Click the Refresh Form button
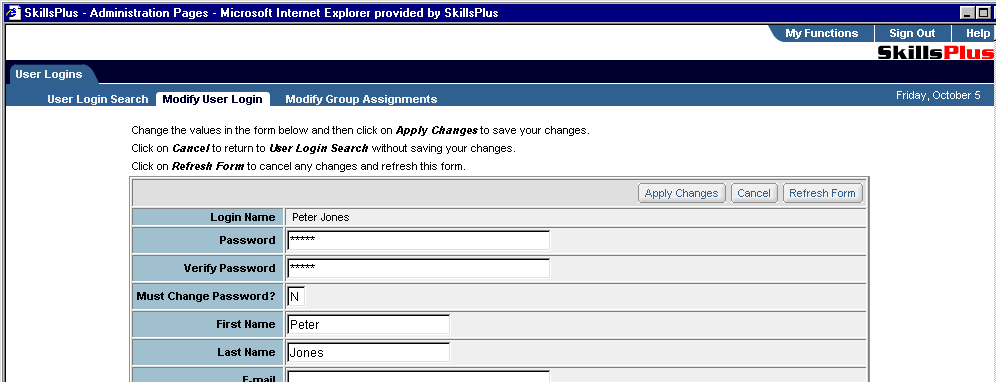The height and width of the screenshot is (382, 996). coord(822,193)
